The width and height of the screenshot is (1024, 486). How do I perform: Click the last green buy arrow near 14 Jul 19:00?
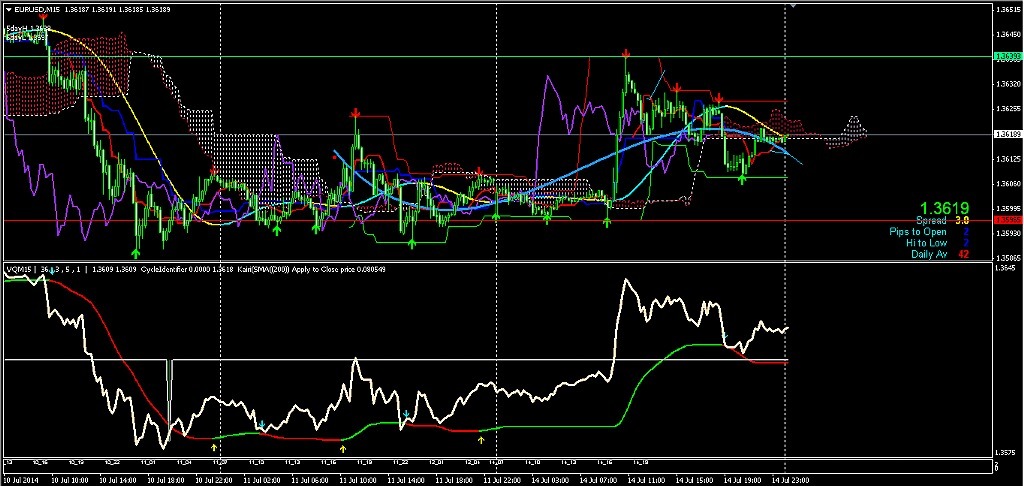tap(742, 179)
